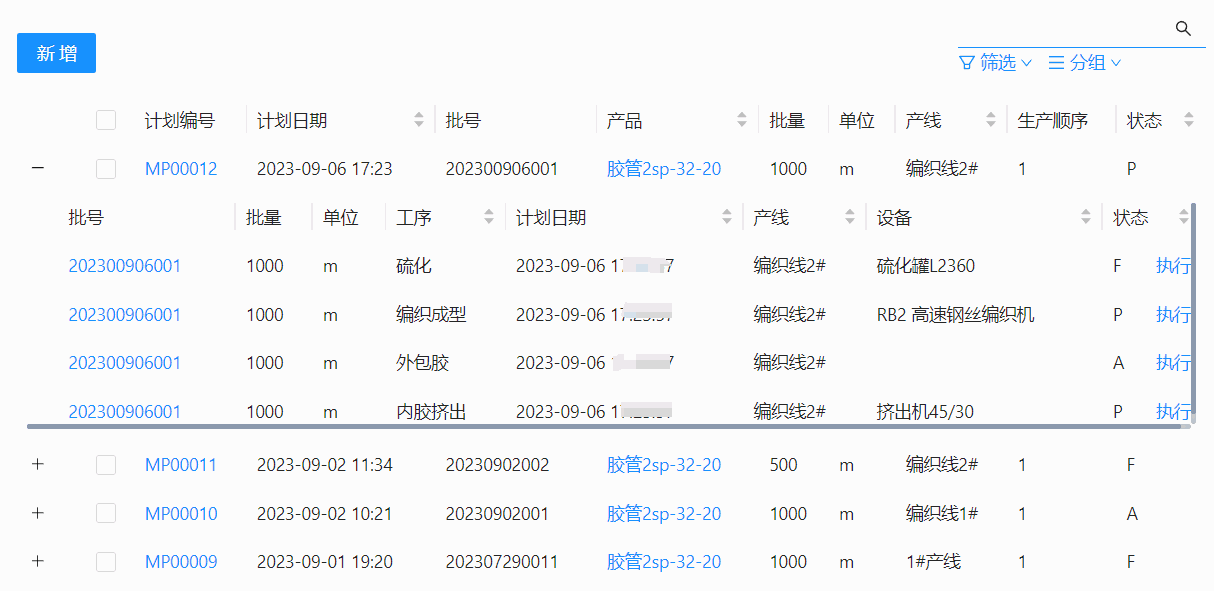
Task: Open plan link MP00010
Action: click(181, 514)
